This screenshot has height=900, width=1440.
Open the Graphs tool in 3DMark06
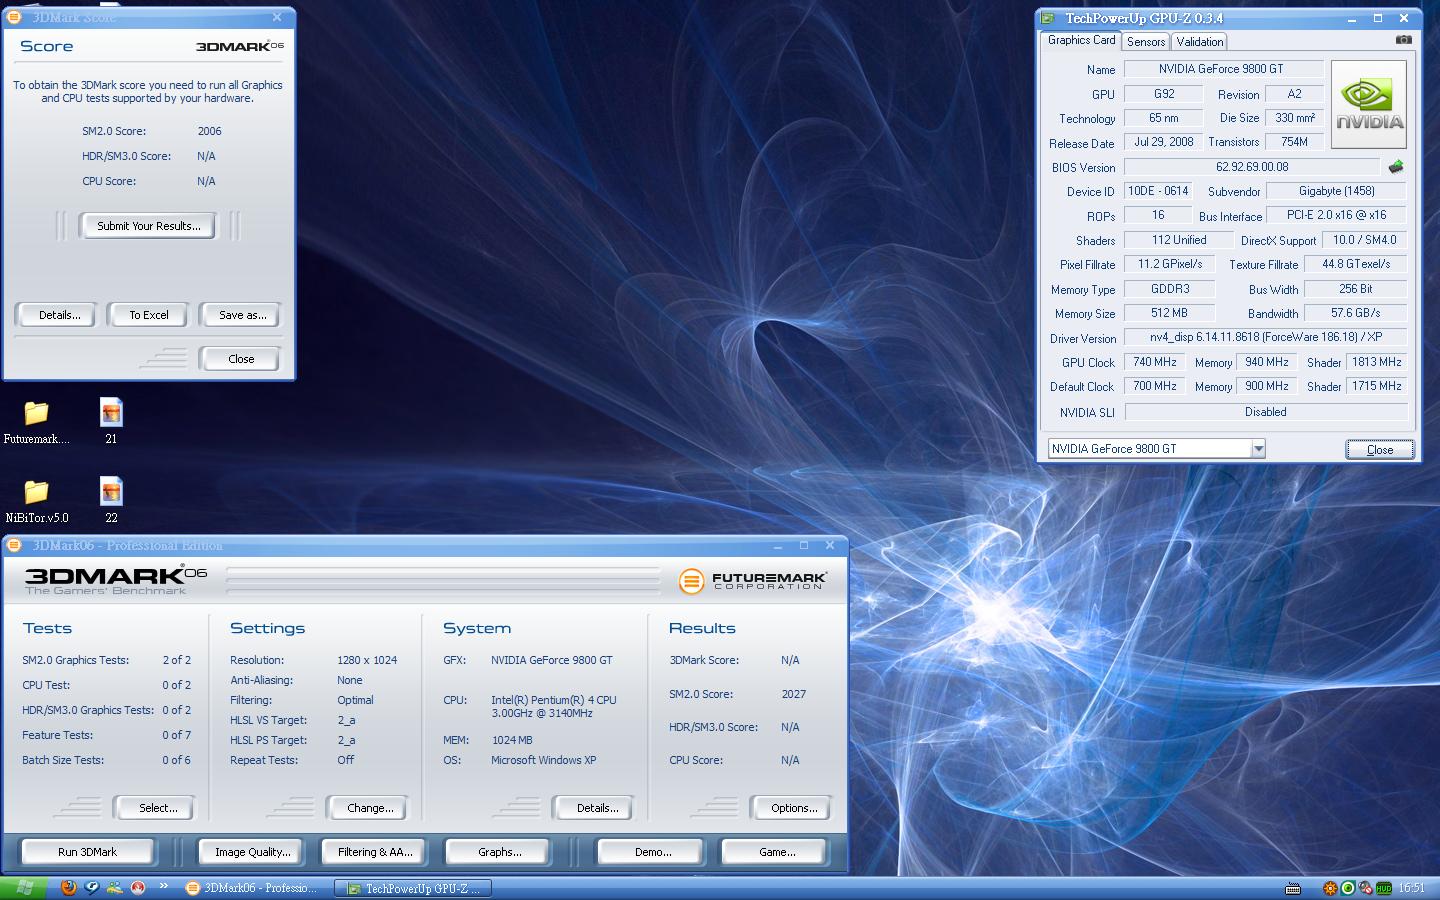499,852
